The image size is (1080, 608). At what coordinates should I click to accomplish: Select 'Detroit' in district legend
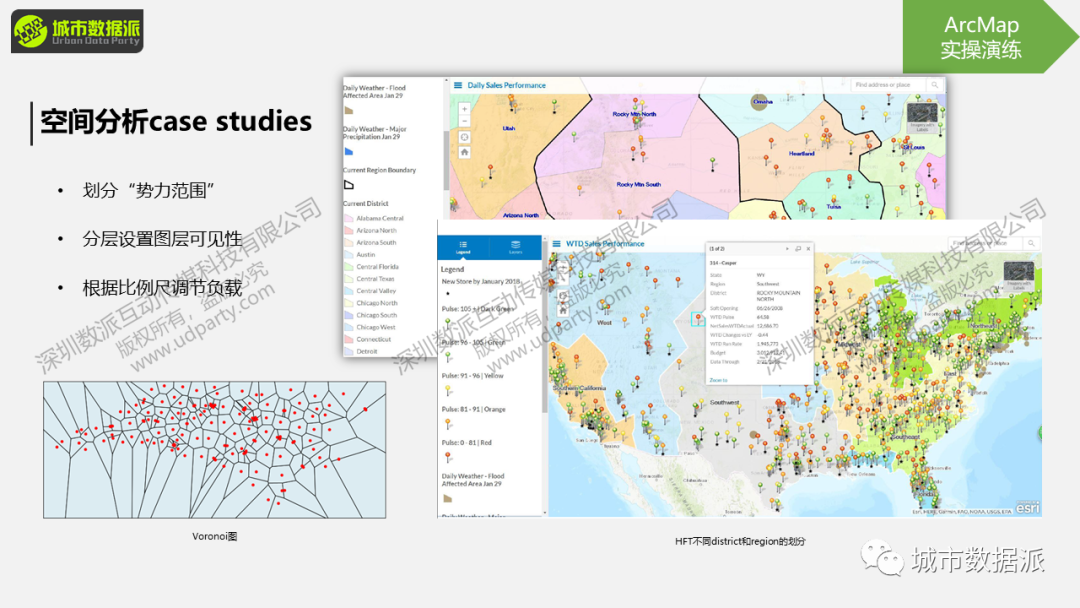click(366, 351)
